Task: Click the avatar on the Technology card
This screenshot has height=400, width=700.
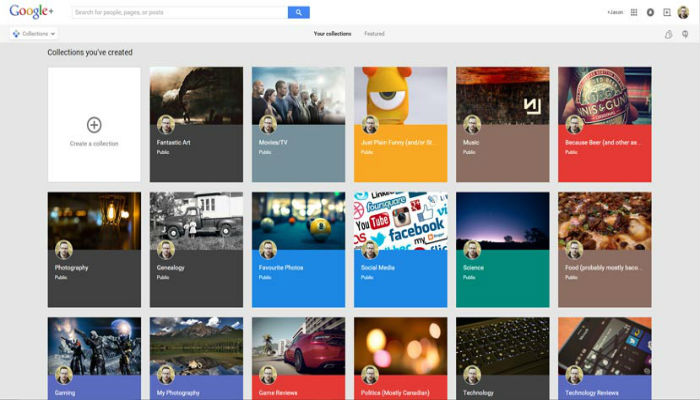Action: tap(472, 375)
